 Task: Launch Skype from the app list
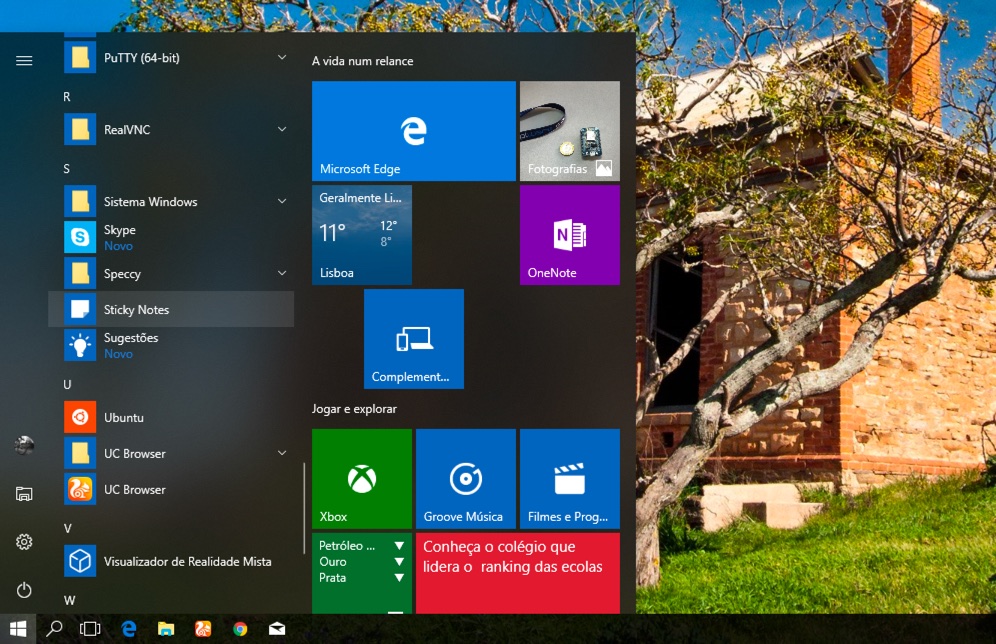point(171,237)
